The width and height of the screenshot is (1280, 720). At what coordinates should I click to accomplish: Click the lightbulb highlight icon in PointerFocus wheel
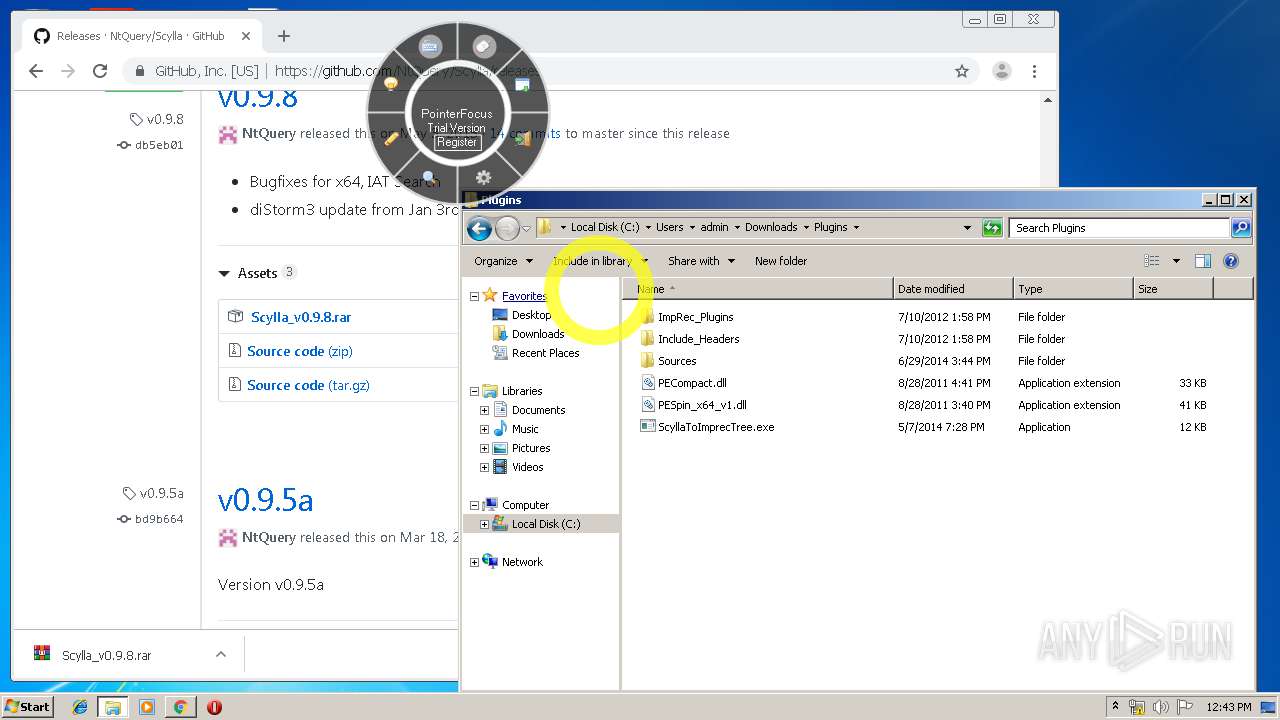pos(391,85)
